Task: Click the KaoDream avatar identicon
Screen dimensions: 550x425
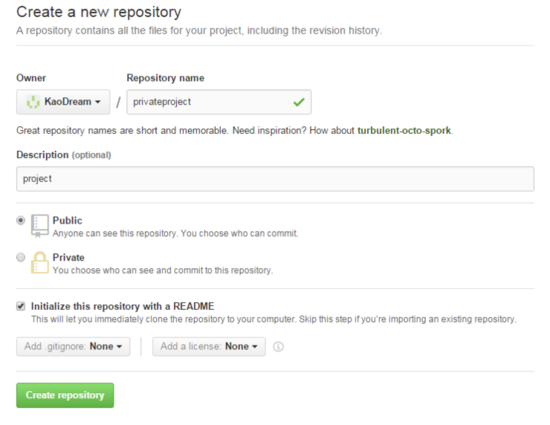Action: pyautogui.click(x=33, y=102)
